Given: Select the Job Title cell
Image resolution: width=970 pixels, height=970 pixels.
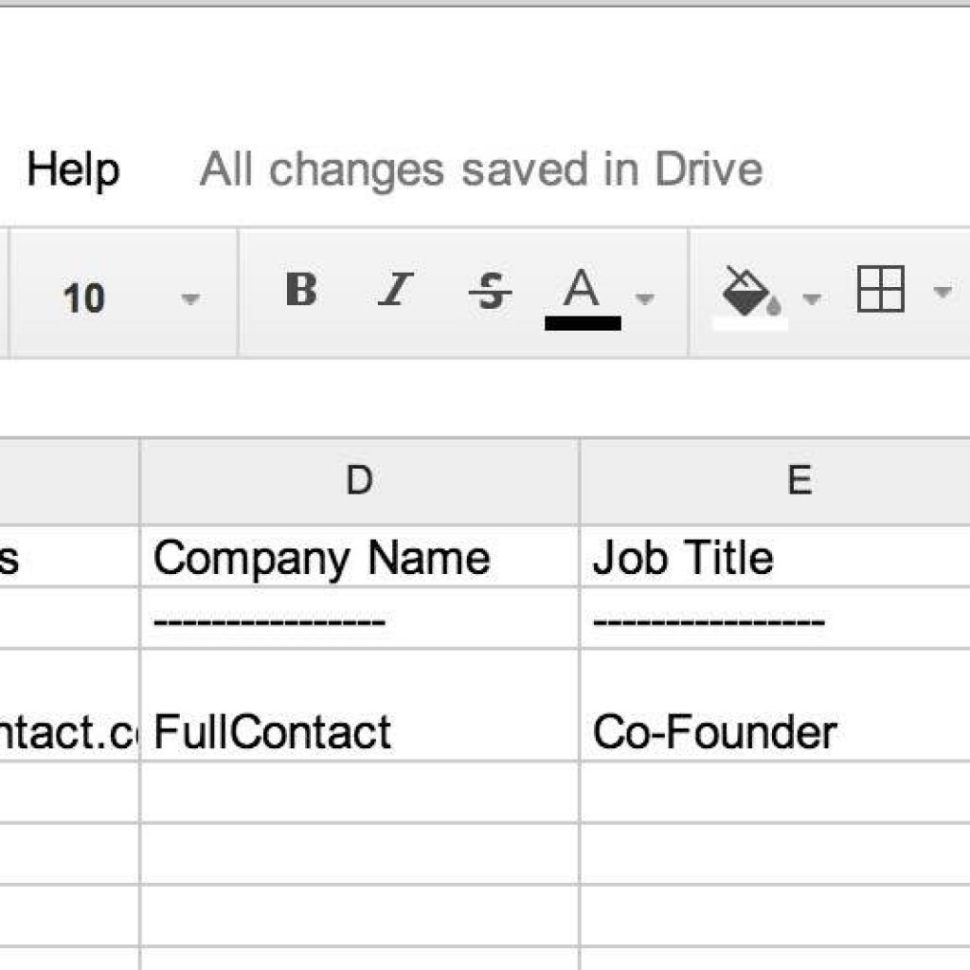Looking at the screenshot, I should pos(775,557).
